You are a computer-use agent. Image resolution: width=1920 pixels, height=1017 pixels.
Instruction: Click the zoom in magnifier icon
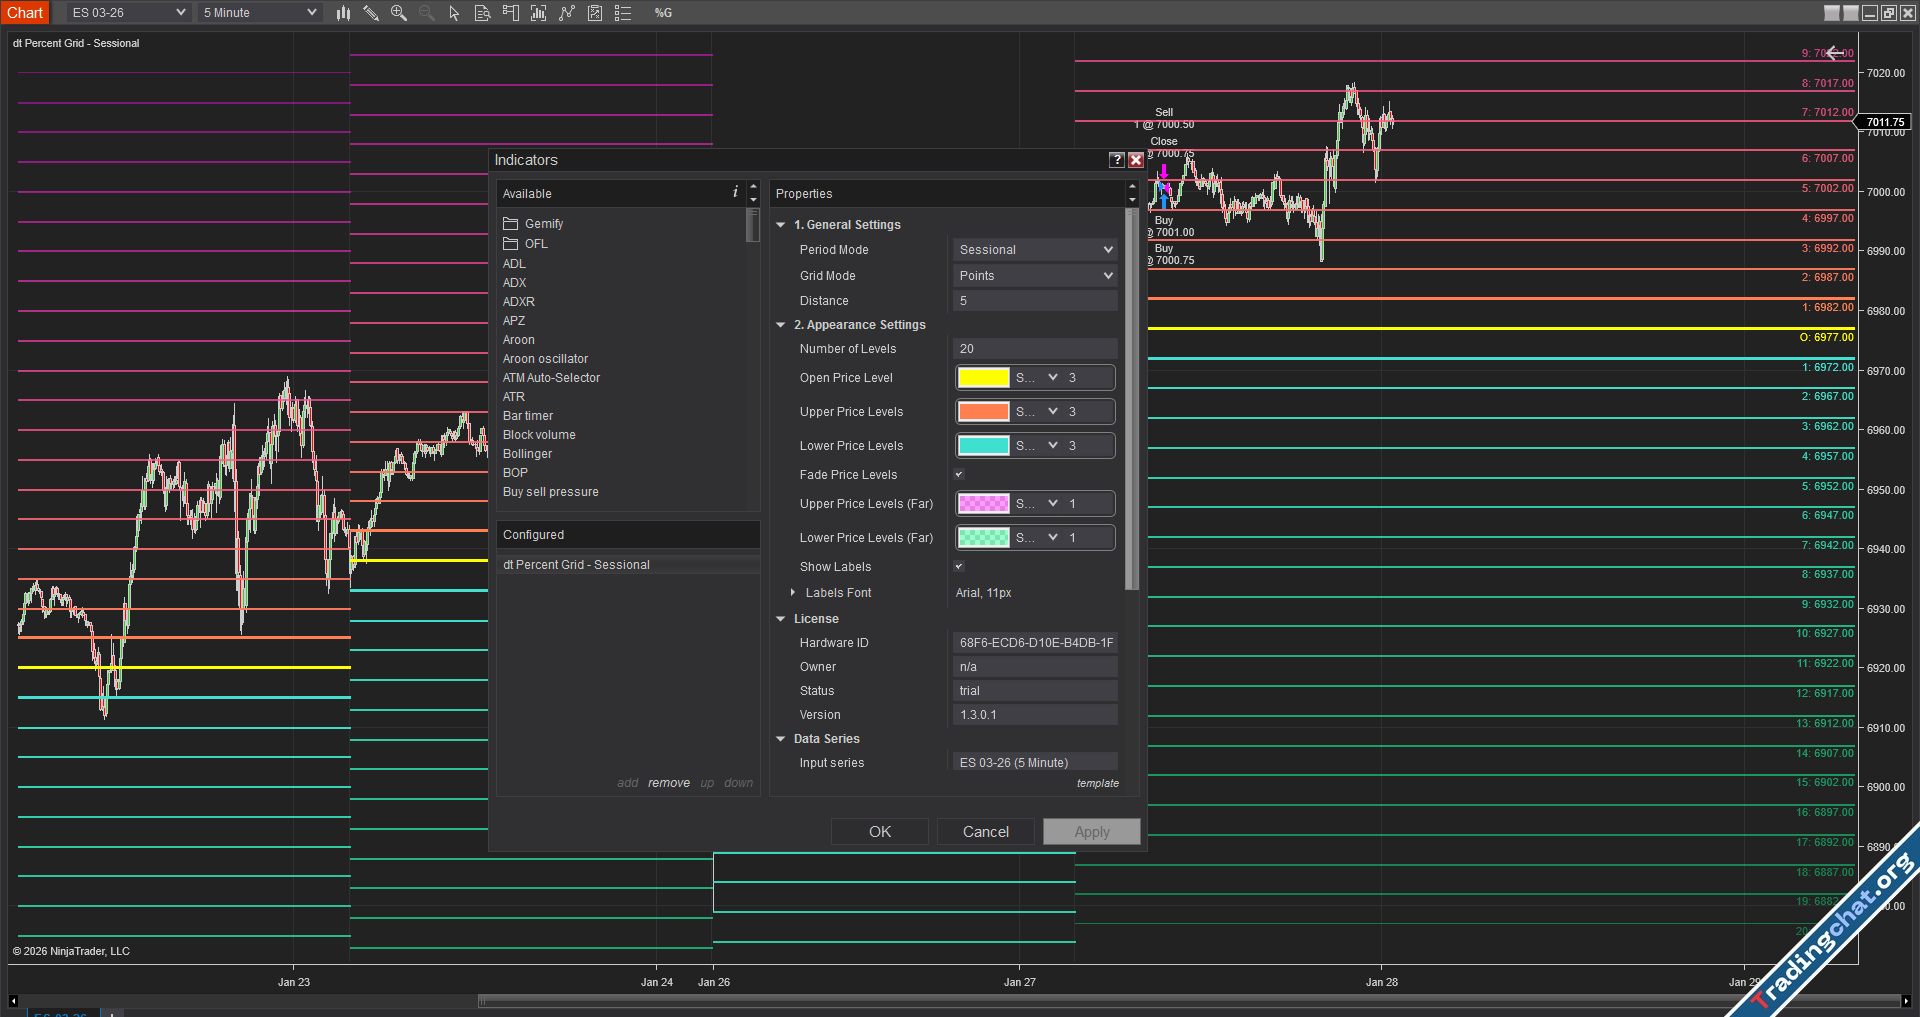(399, 13)
